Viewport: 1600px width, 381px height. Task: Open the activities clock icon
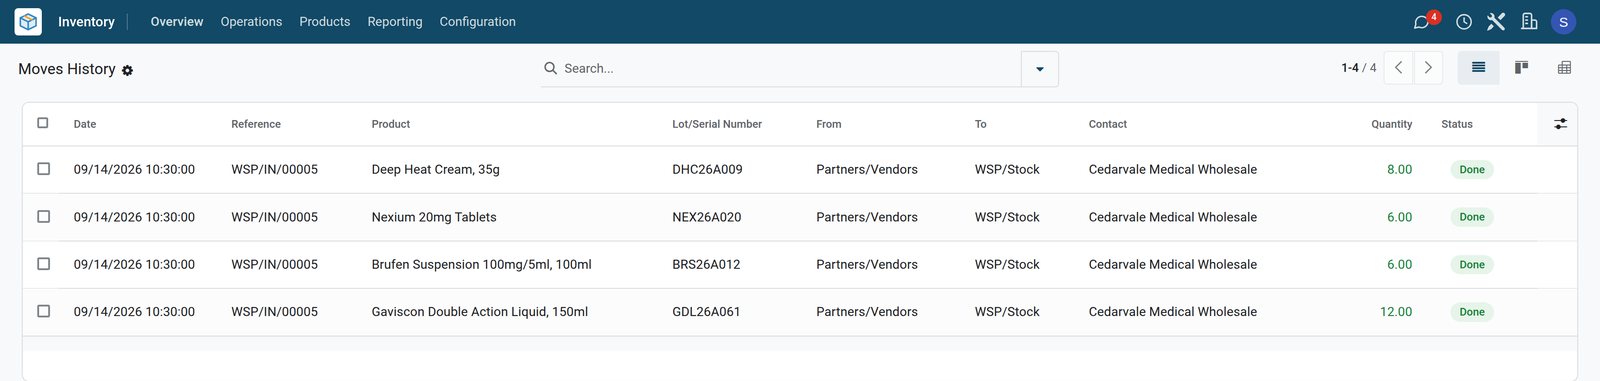(x=1464, y=22)
